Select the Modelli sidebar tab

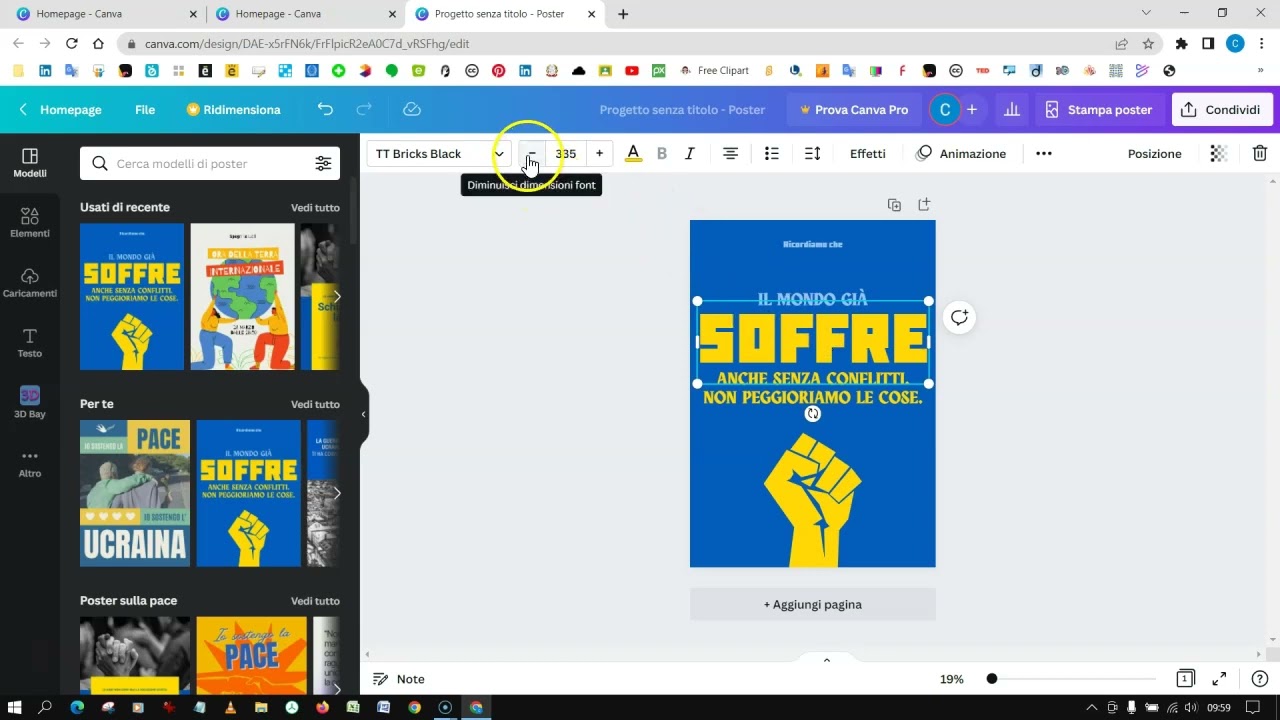[x=30, y=163]
